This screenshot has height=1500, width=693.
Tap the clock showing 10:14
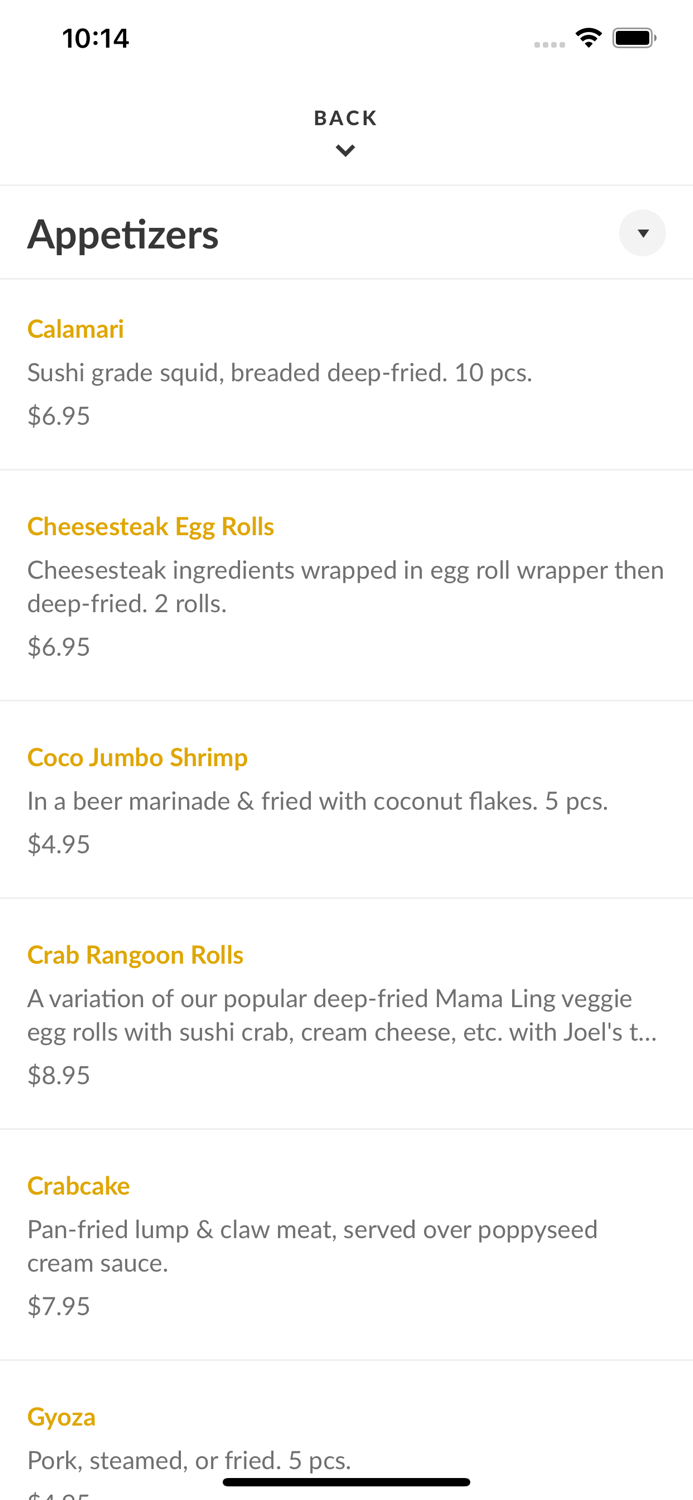point(96,37)
